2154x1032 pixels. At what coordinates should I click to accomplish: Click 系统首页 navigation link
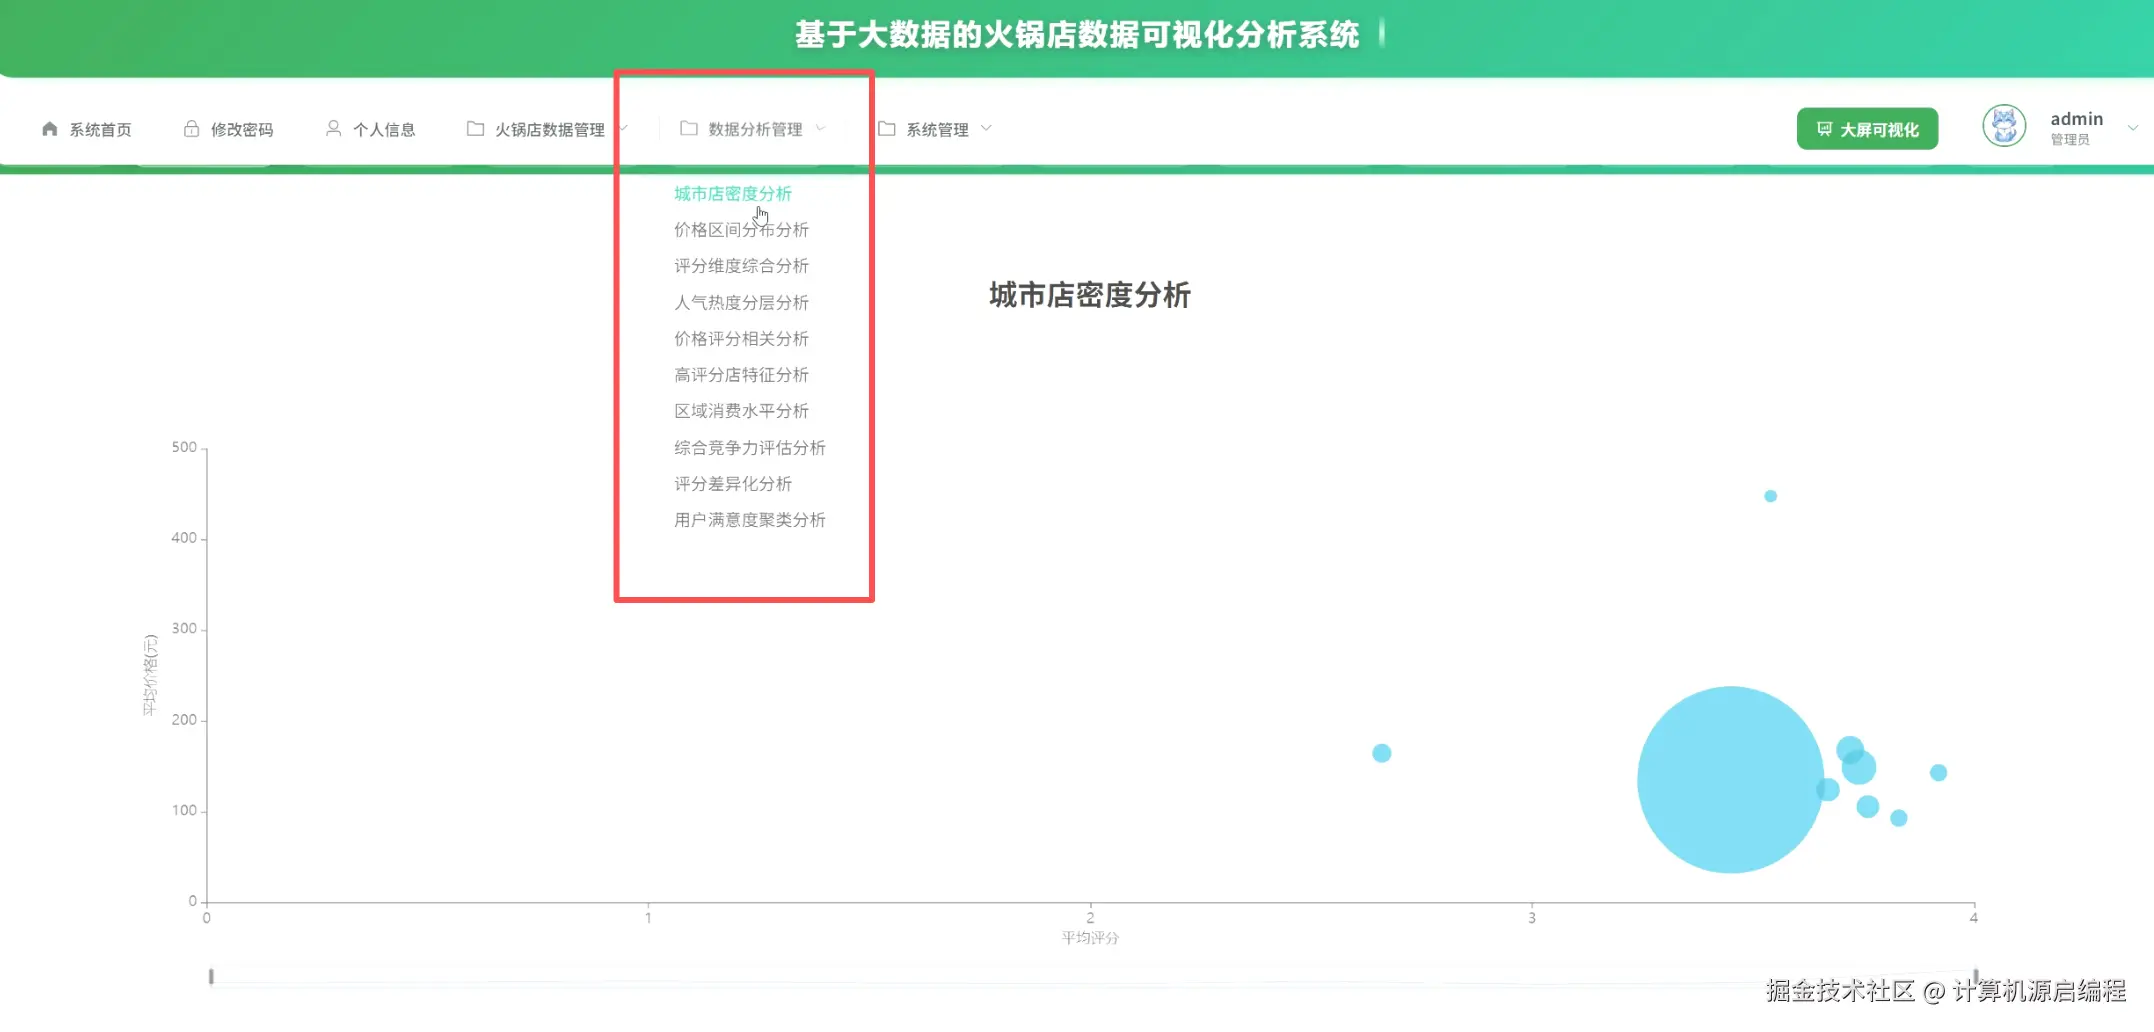tap(99, 128)
